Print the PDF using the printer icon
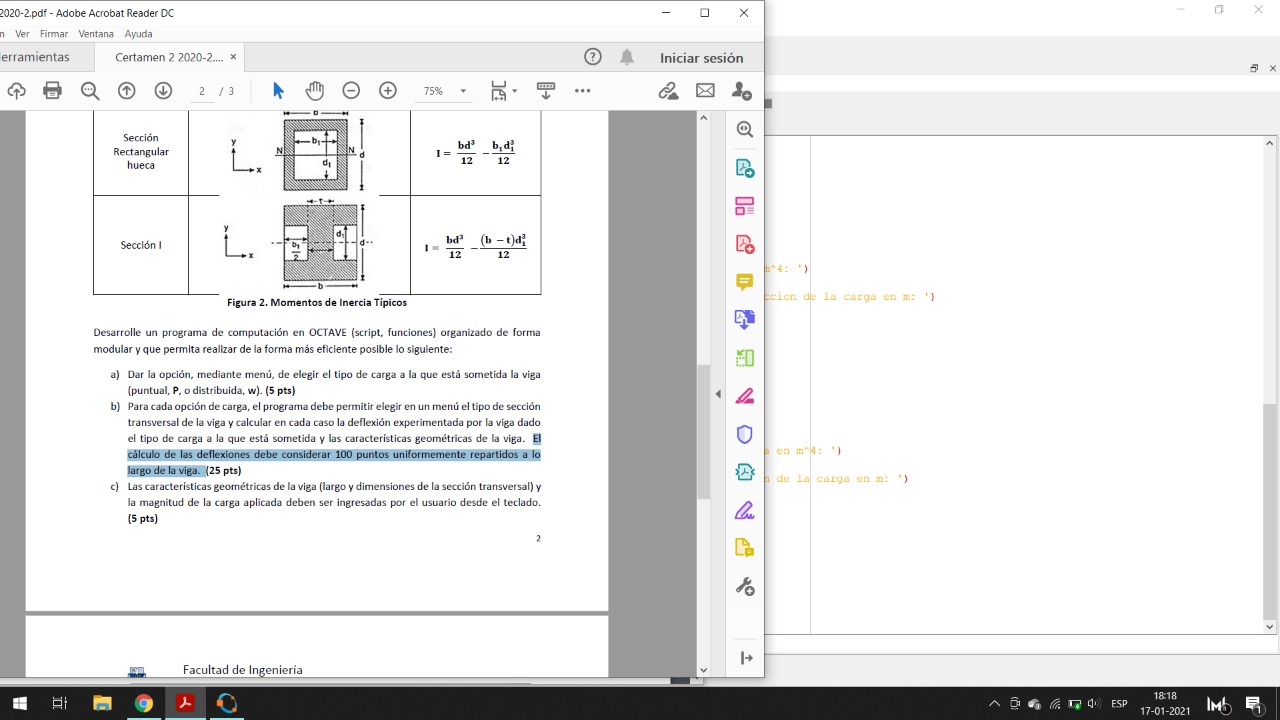The height and width of the screenshot is (720, 1280). [53, 91]
